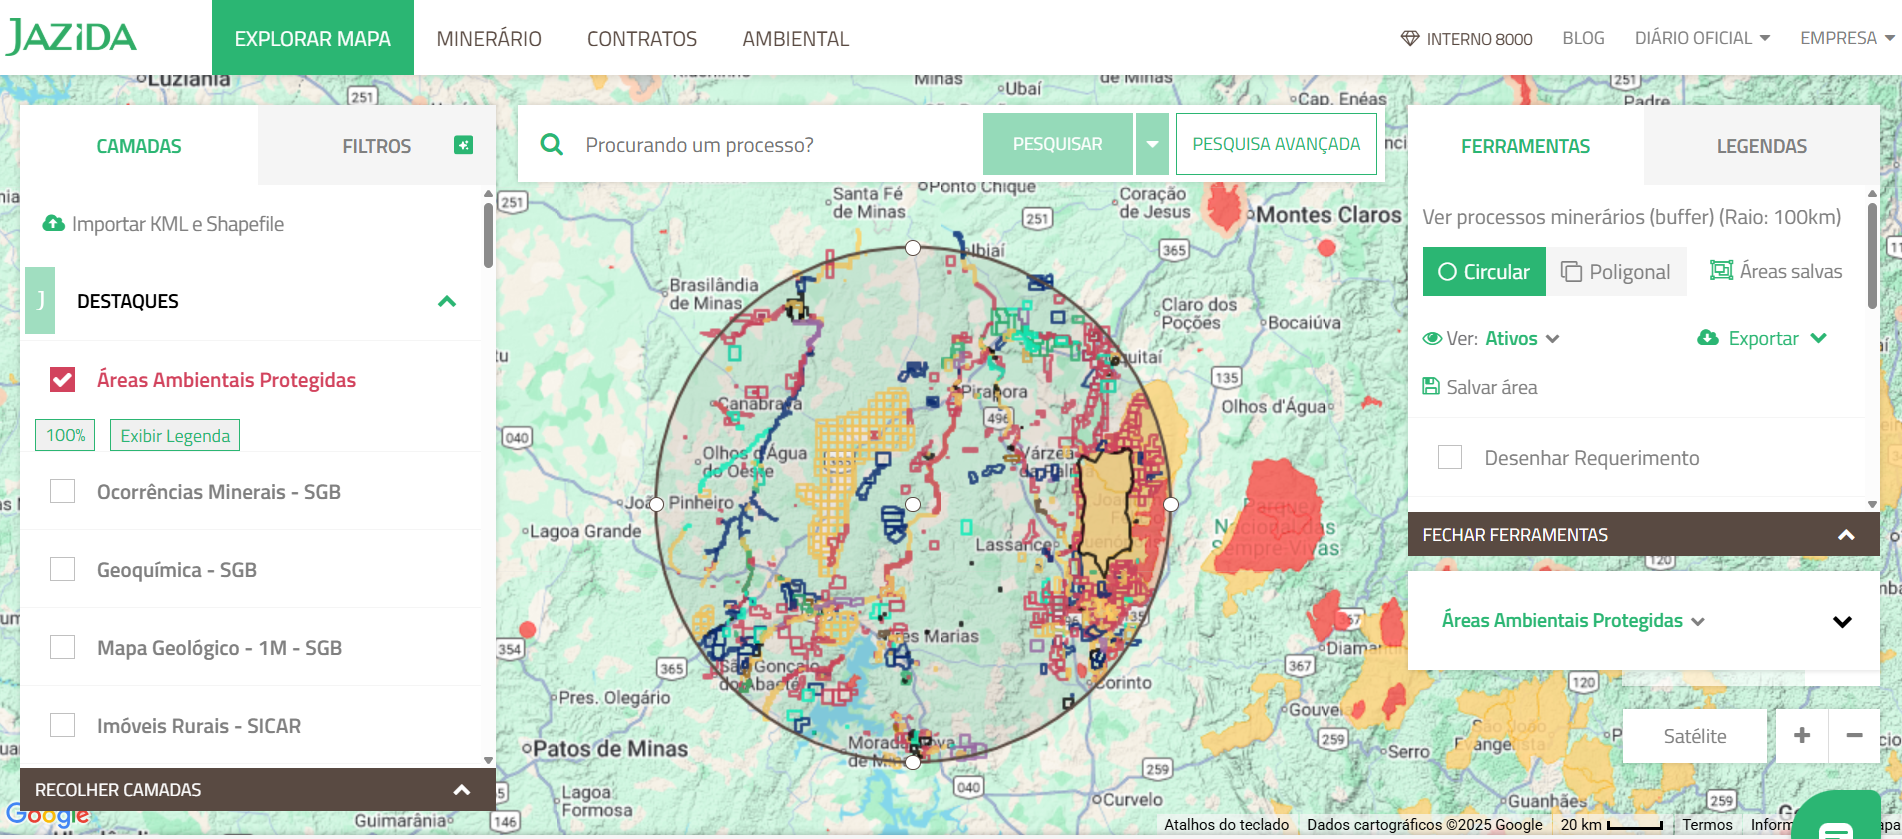This screenshot has width=1902, height=839.
Task: Click the Termos link on the map
Action: [x=1707, y=825]
